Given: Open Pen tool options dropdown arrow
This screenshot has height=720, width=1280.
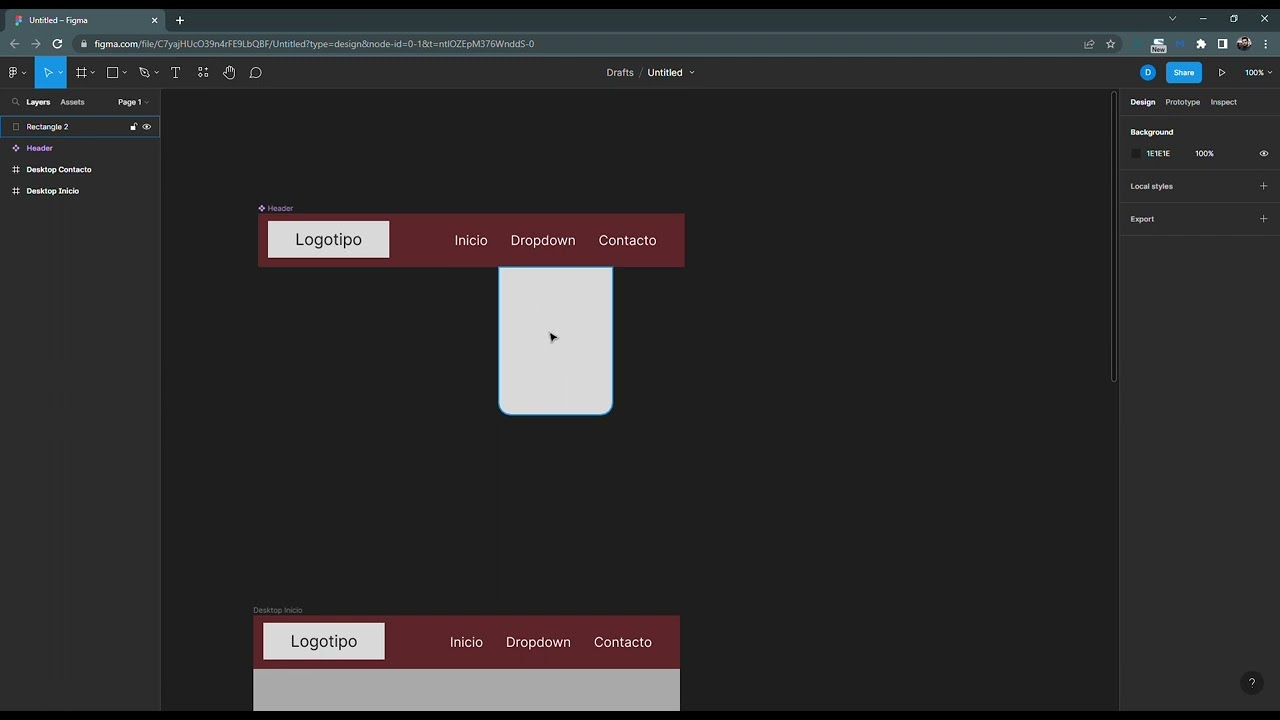Looking at the screenshot, I should [156, 72].
